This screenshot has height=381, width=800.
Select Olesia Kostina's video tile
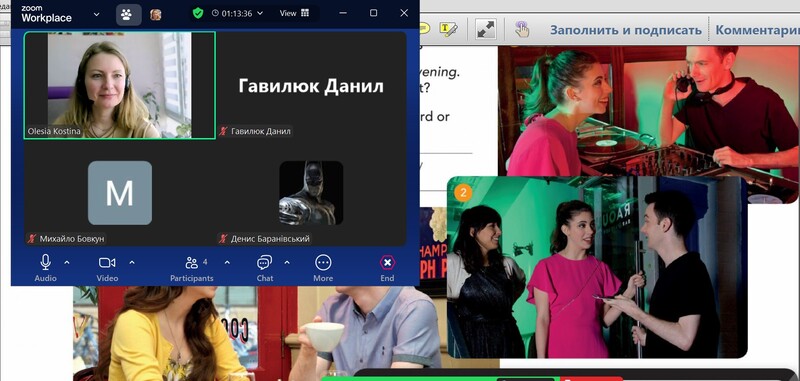[119, 85]
